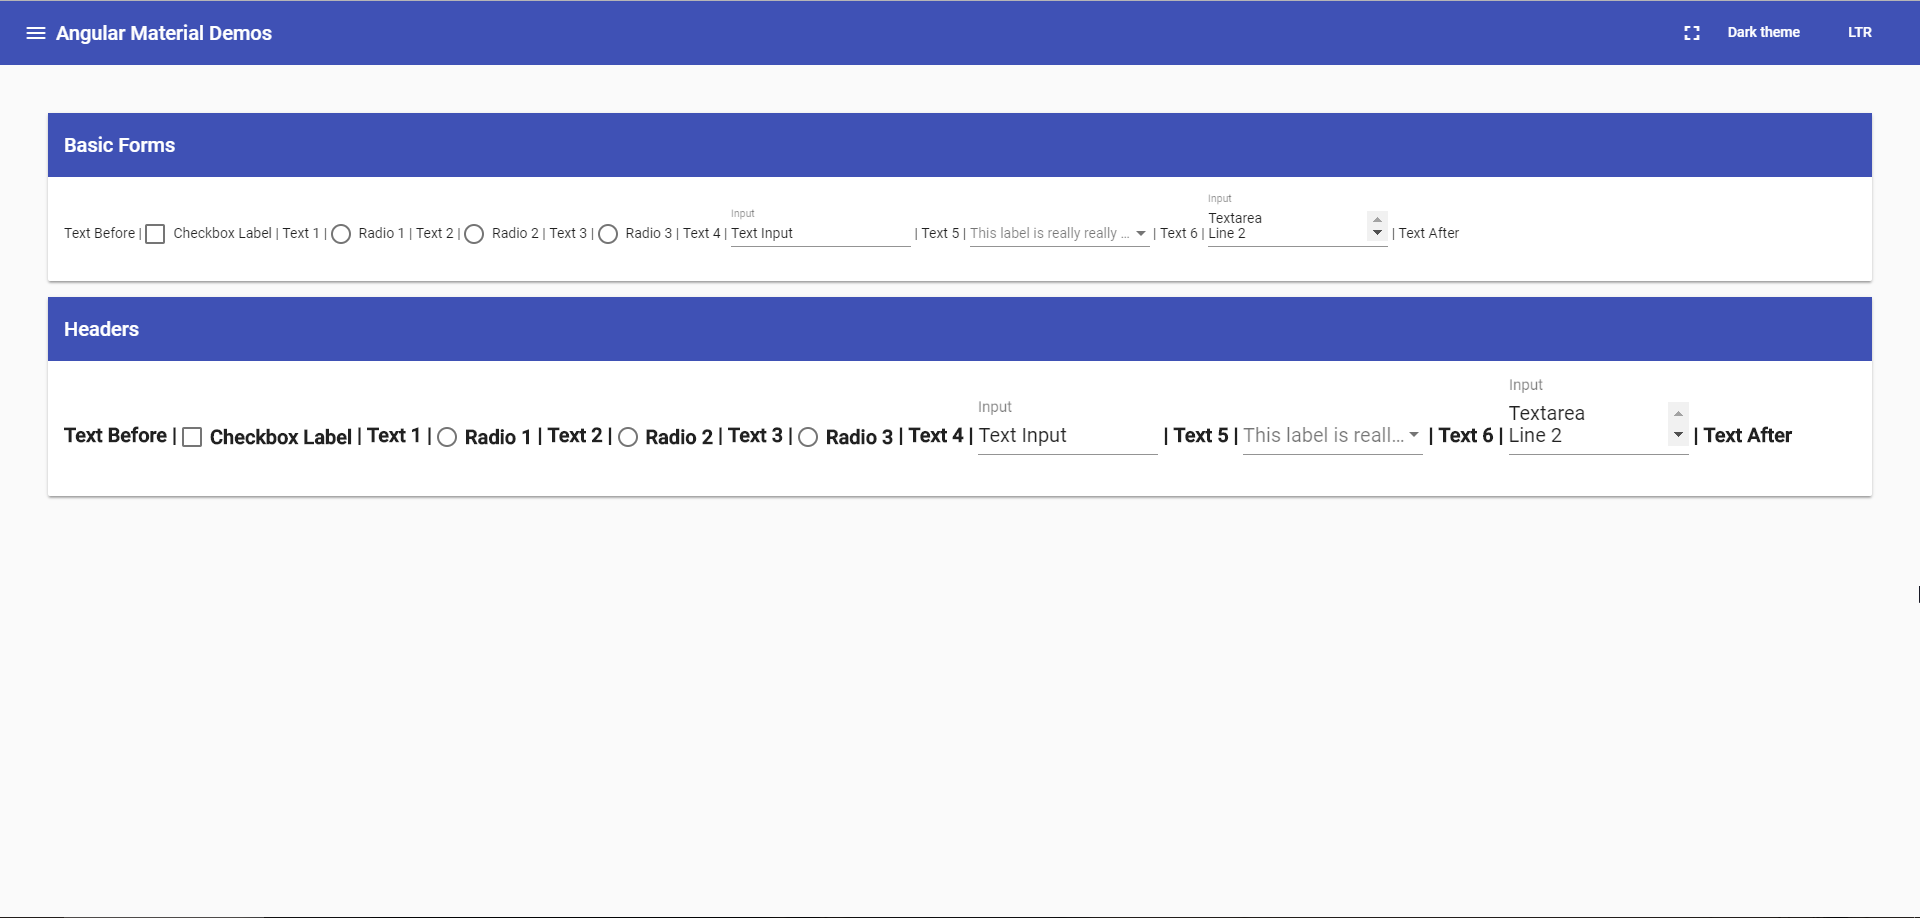
Task: Click scroll-down arrow of Basic Forms textarea
Action: coord(1378,234)
